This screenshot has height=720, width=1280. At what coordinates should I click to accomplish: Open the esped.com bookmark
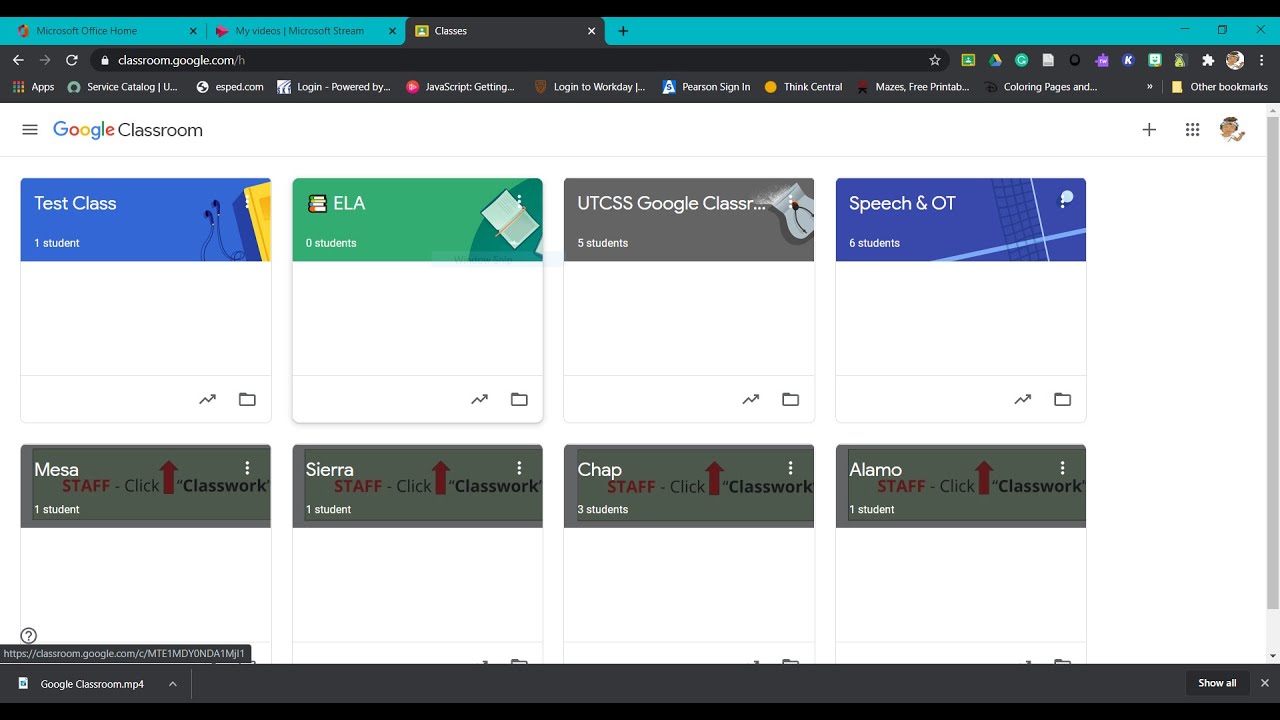[230, 87]
